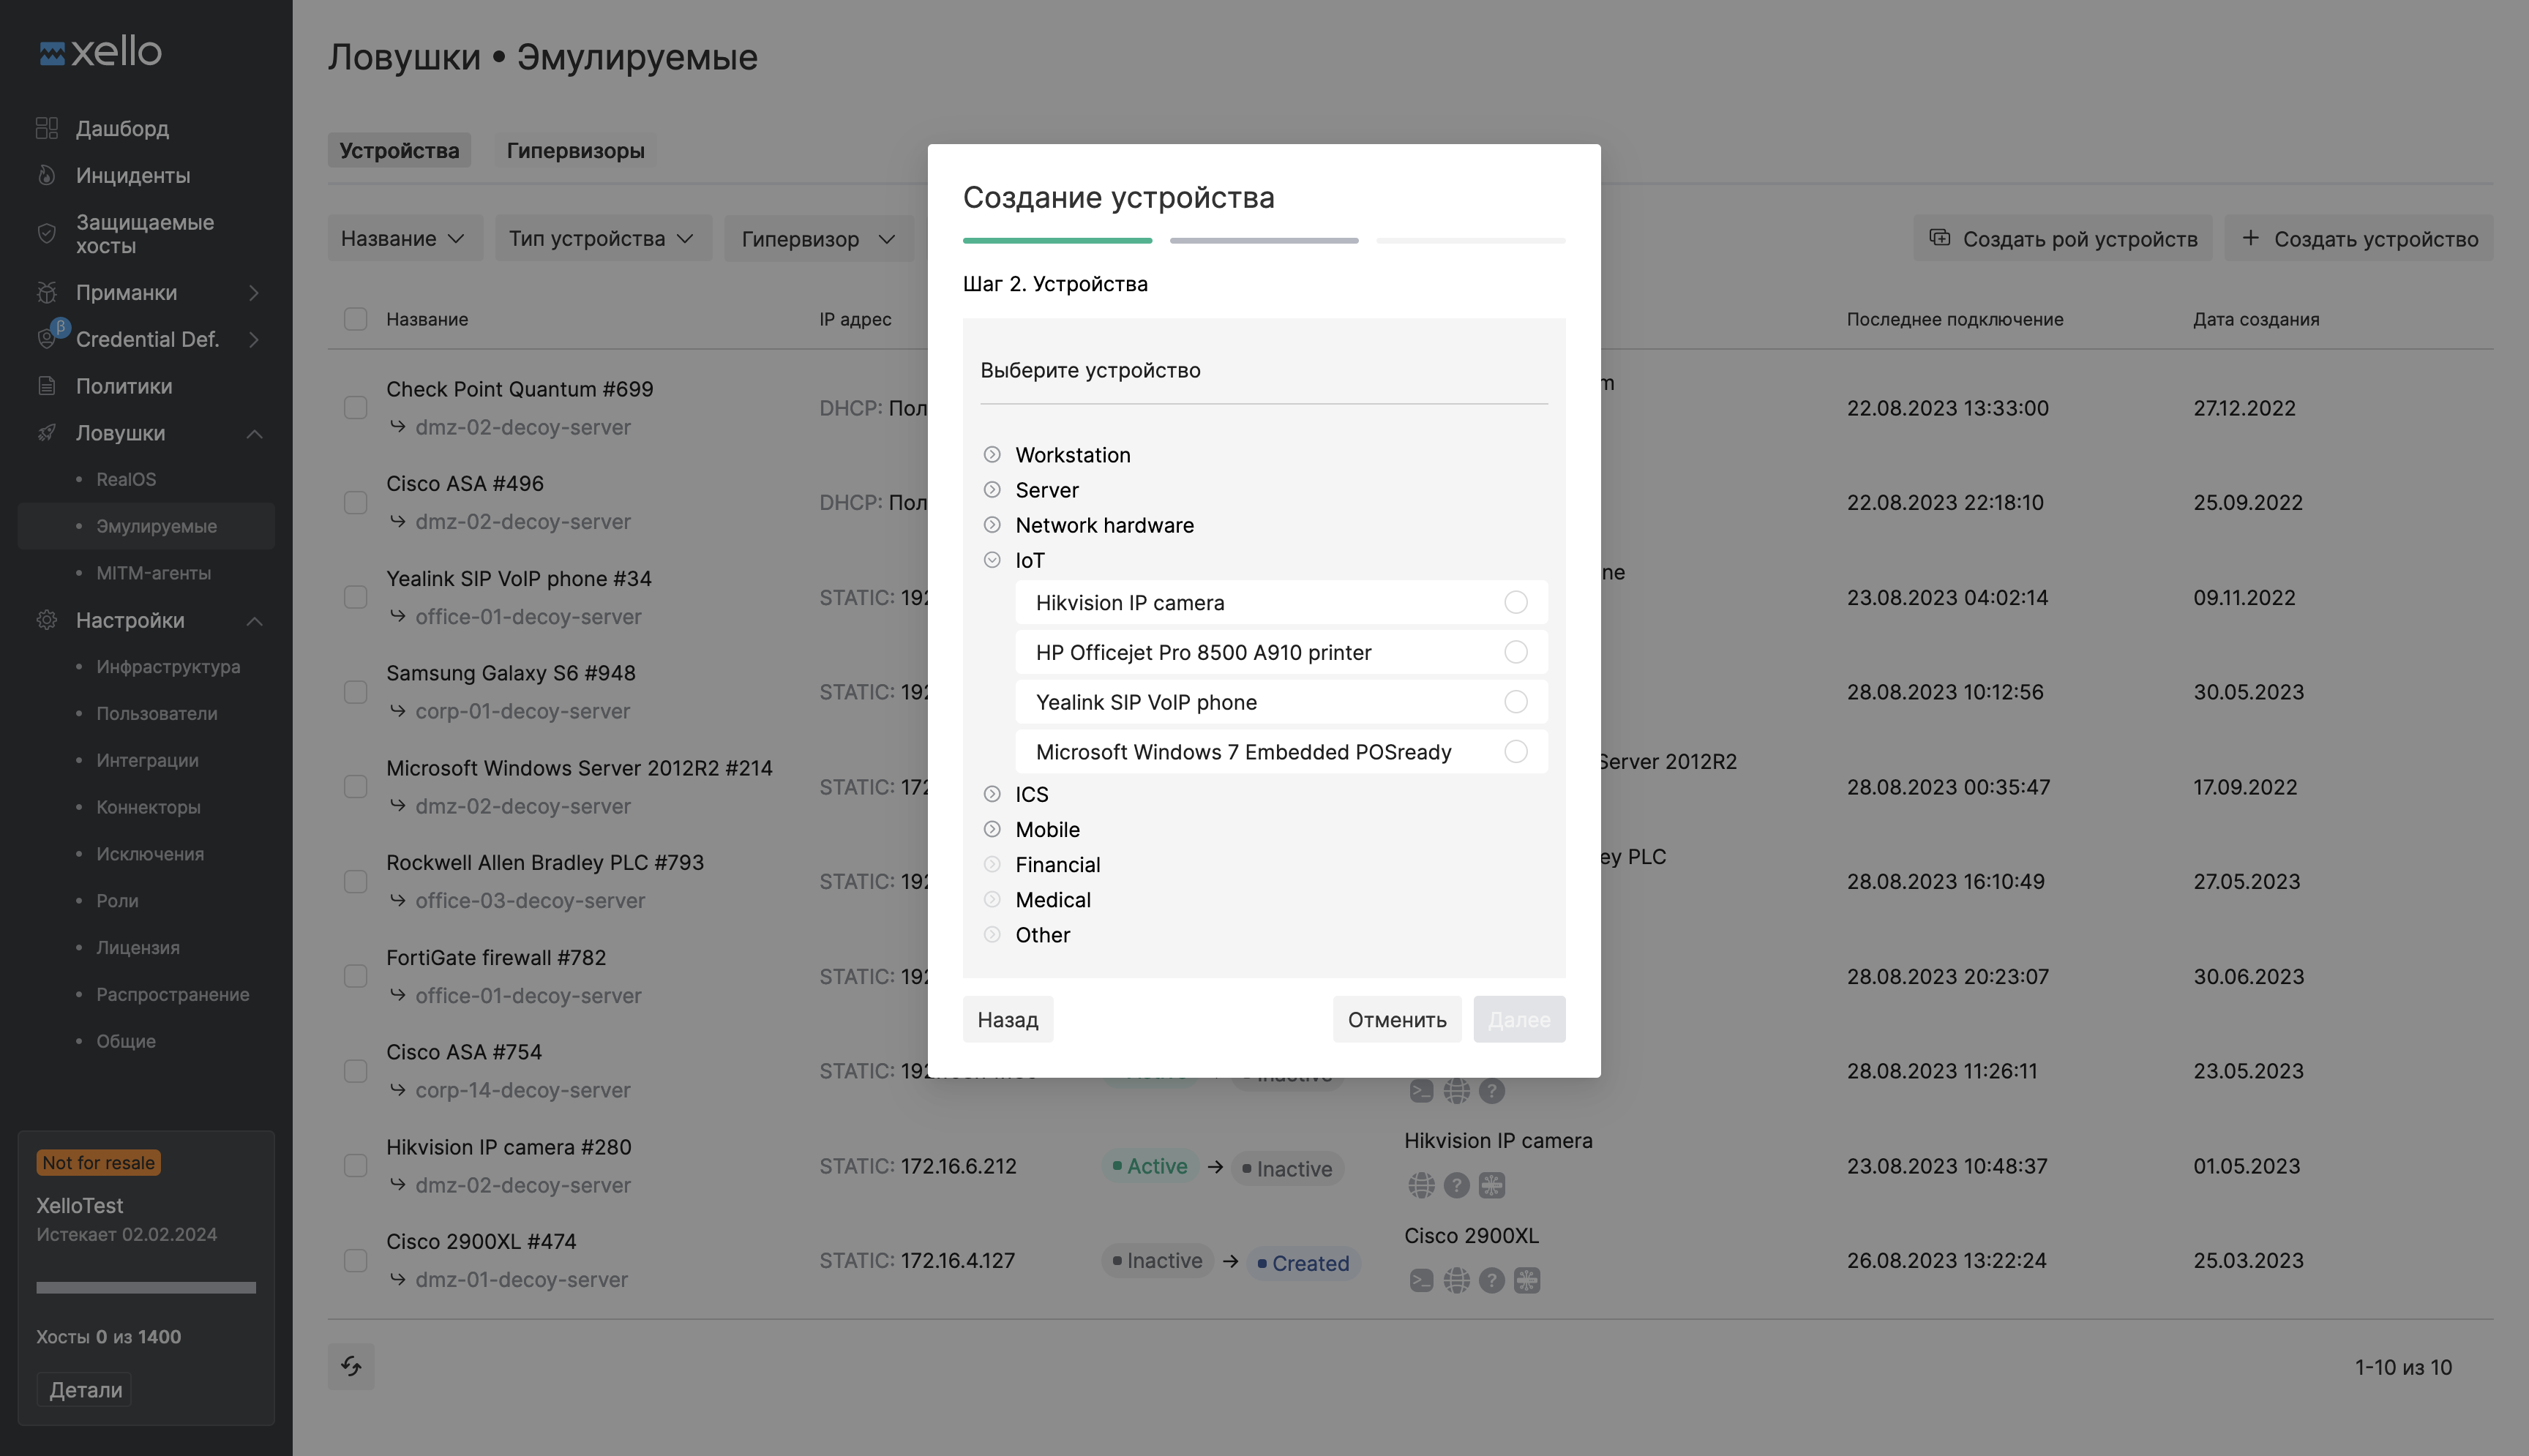Open the MITM-агенты menu item
2529x1456 pixels.
coord(153,573)
